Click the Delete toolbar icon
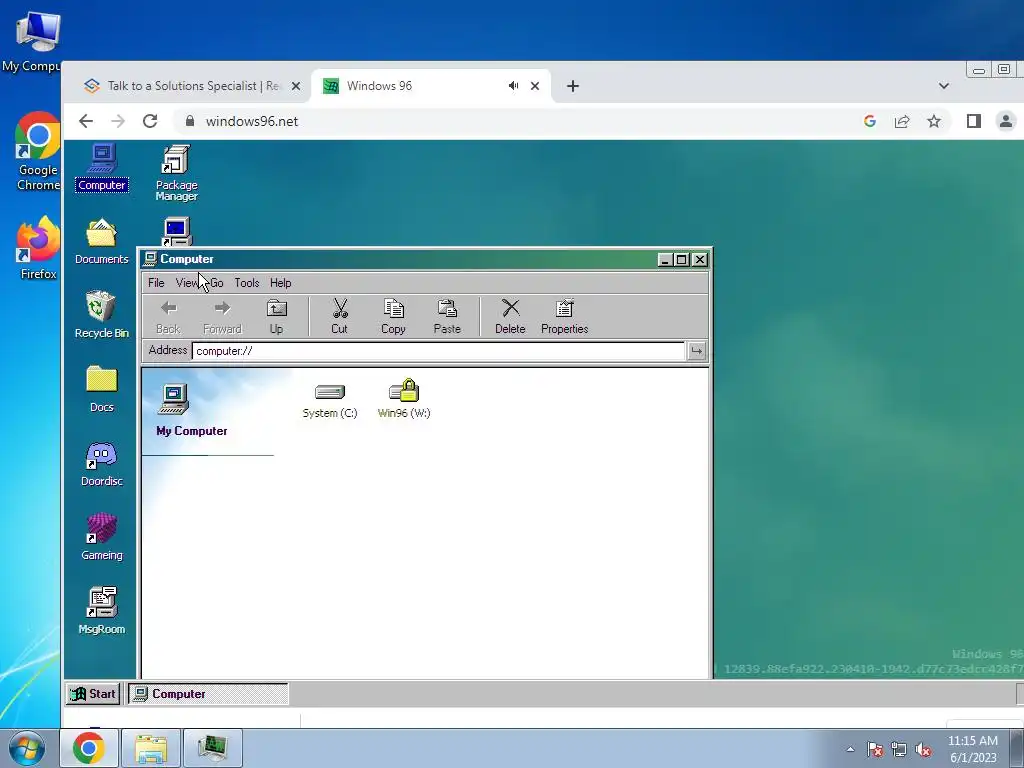The image size is (1024, 768). (x=510, y=317)
